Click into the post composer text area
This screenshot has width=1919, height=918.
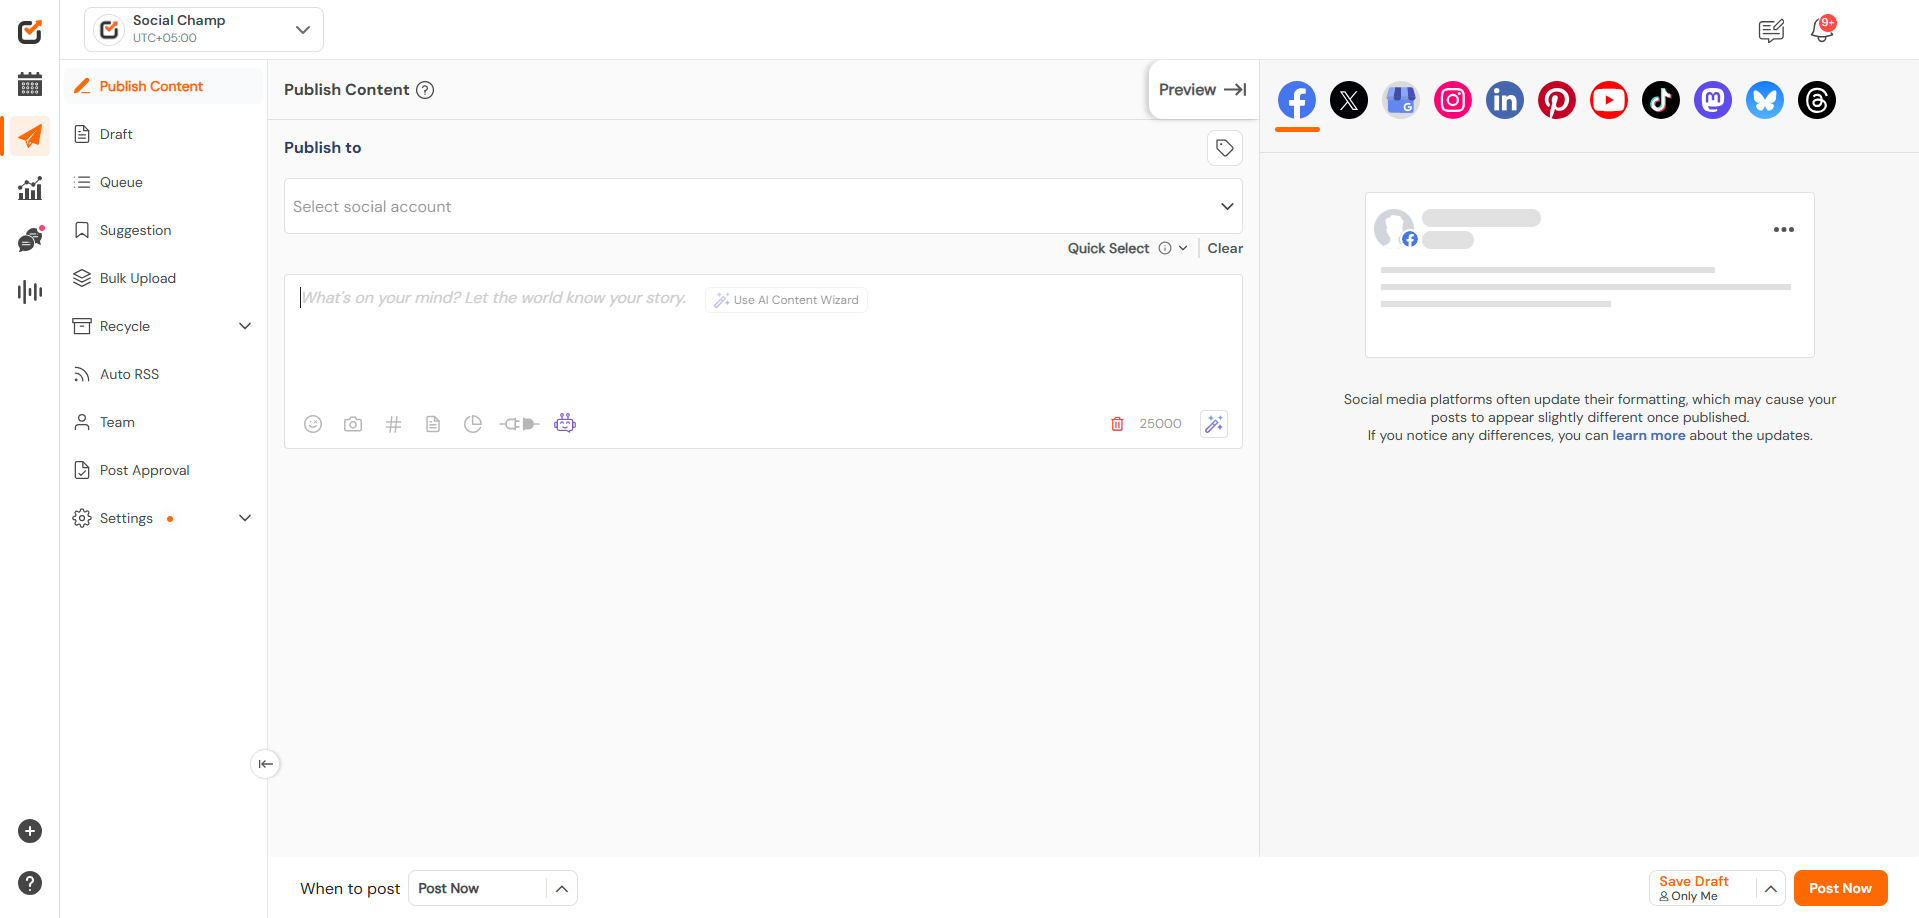(763, 345)
